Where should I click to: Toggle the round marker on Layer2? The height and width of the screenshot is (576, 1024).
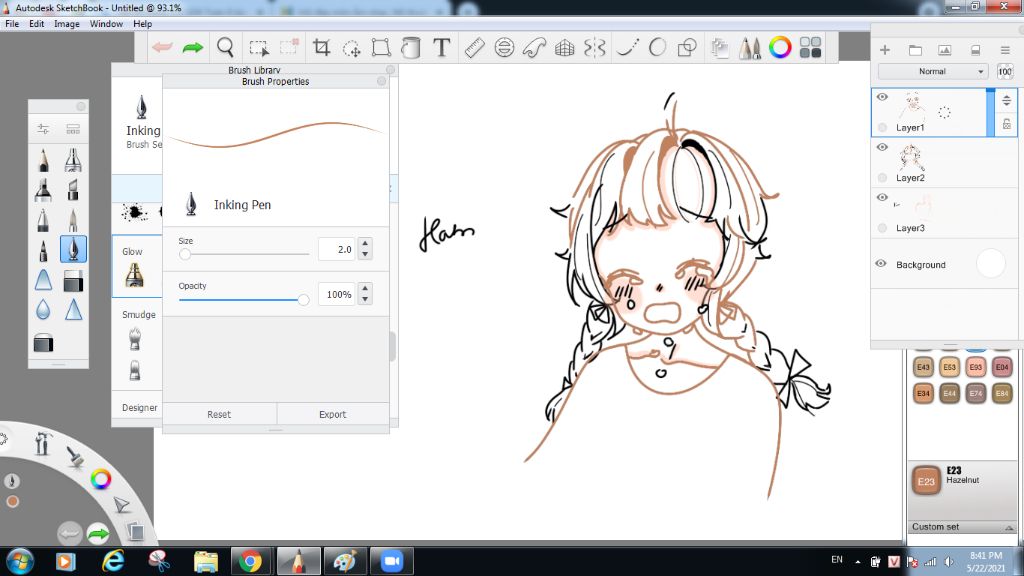pos(882,178)
